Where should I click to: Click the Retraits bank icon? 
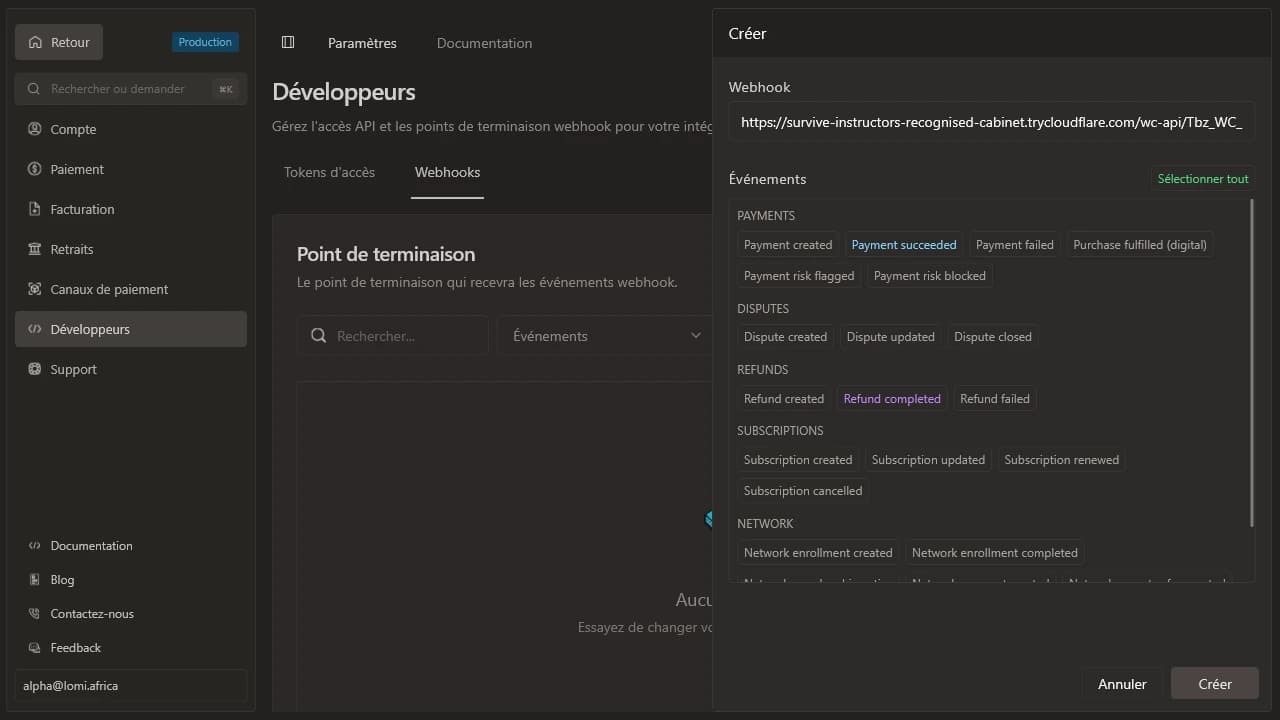tap(35, 249)
